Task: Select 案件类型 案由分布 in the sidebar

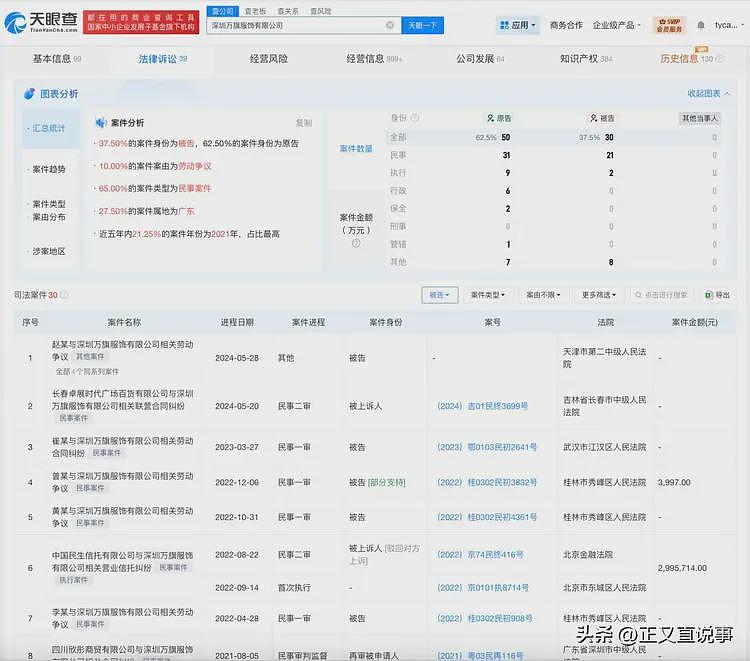Action: [x=49, y=210]
